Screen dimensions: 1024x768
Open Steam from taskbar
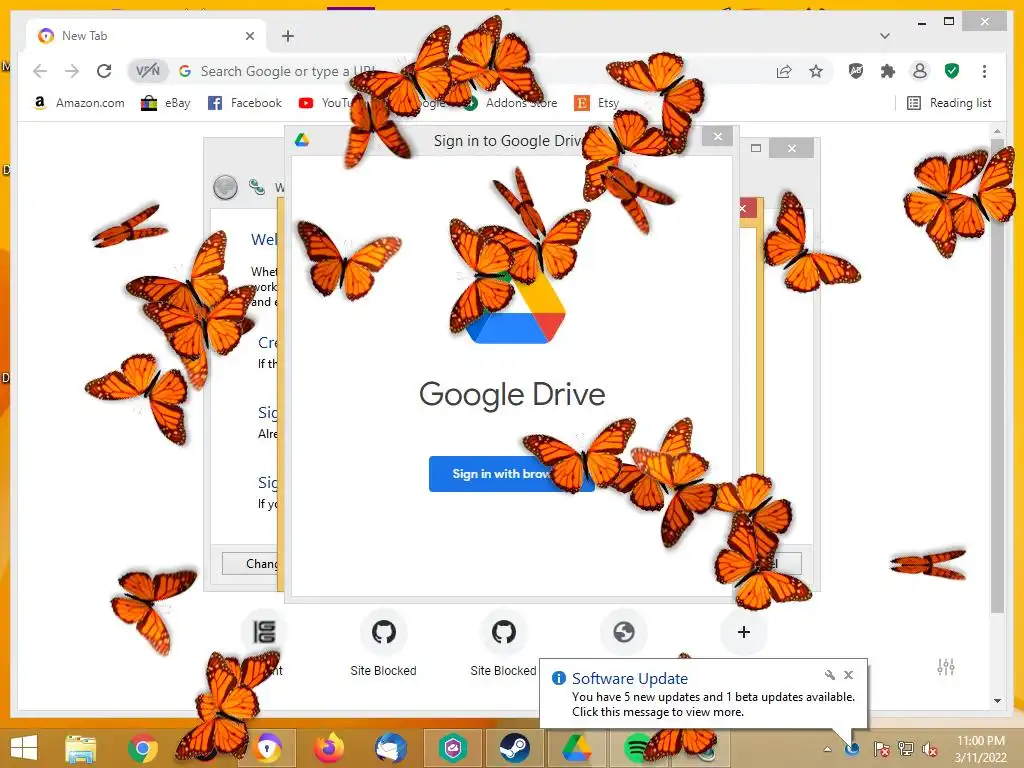point(515,748)
